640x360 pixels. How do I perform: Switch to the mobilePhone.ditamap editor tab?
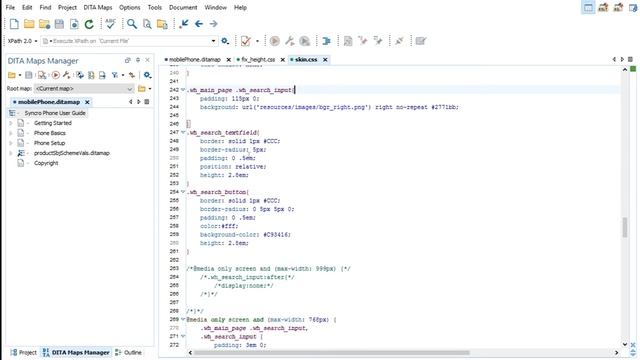[195, 60]
